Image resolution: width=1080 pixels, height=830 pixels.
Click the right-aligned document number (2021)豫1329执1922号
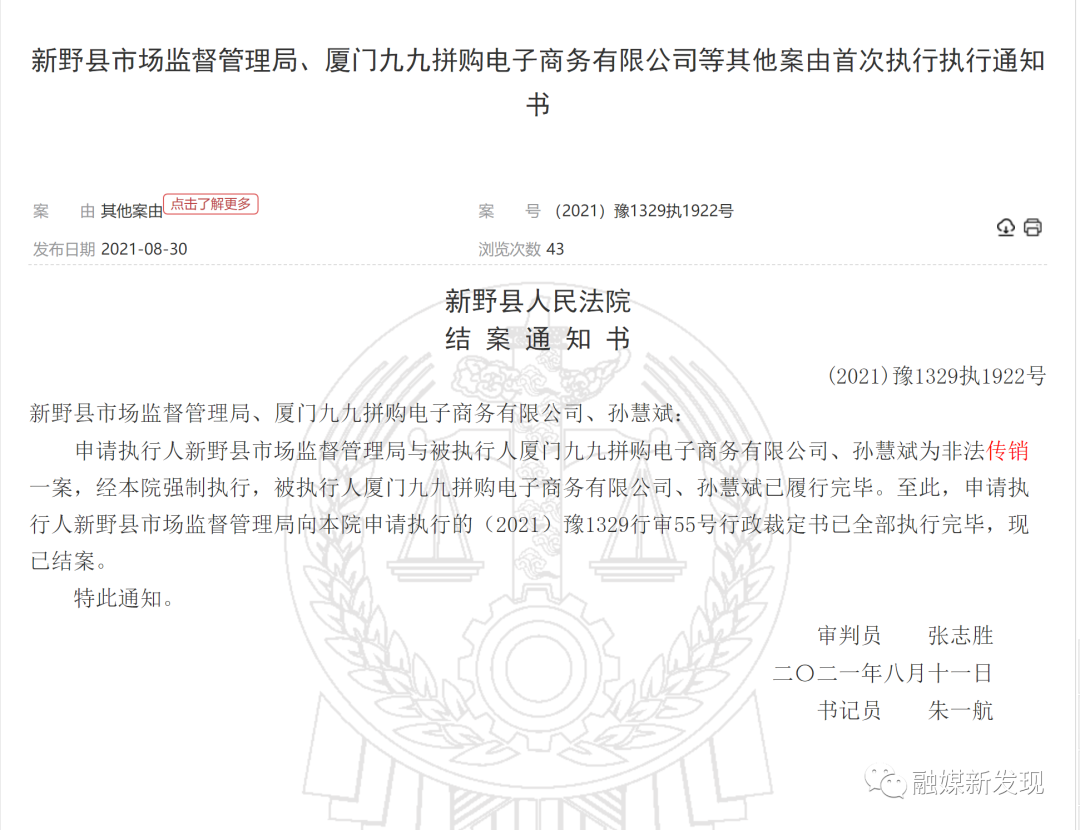click(x=937, y=376)
